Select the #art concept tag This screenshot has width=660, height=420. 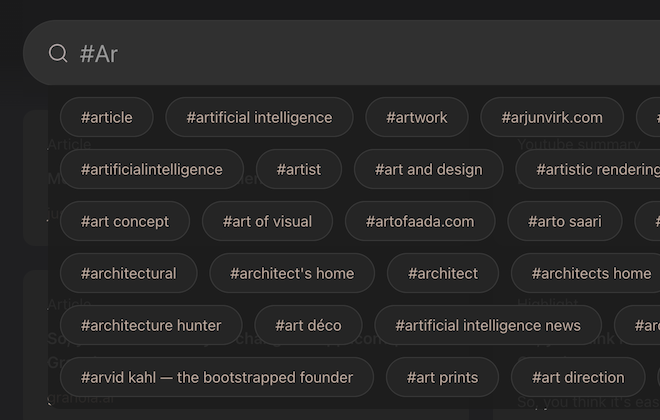125,221
